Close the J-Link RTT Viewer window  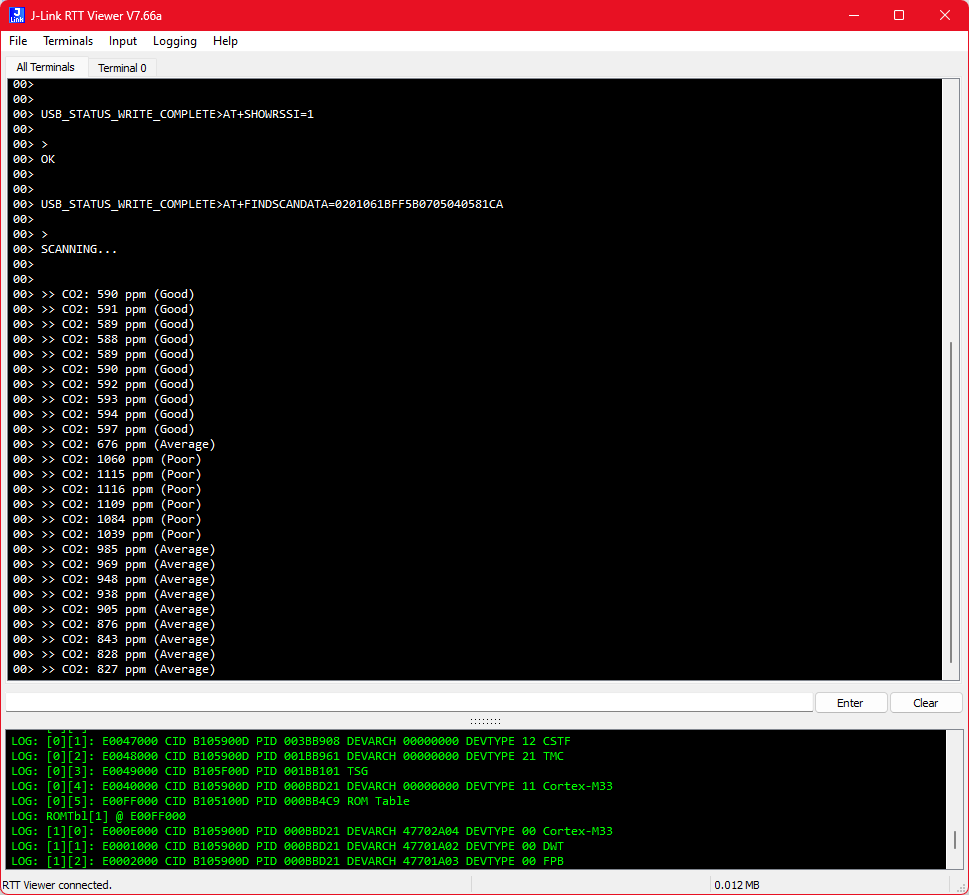945,15
